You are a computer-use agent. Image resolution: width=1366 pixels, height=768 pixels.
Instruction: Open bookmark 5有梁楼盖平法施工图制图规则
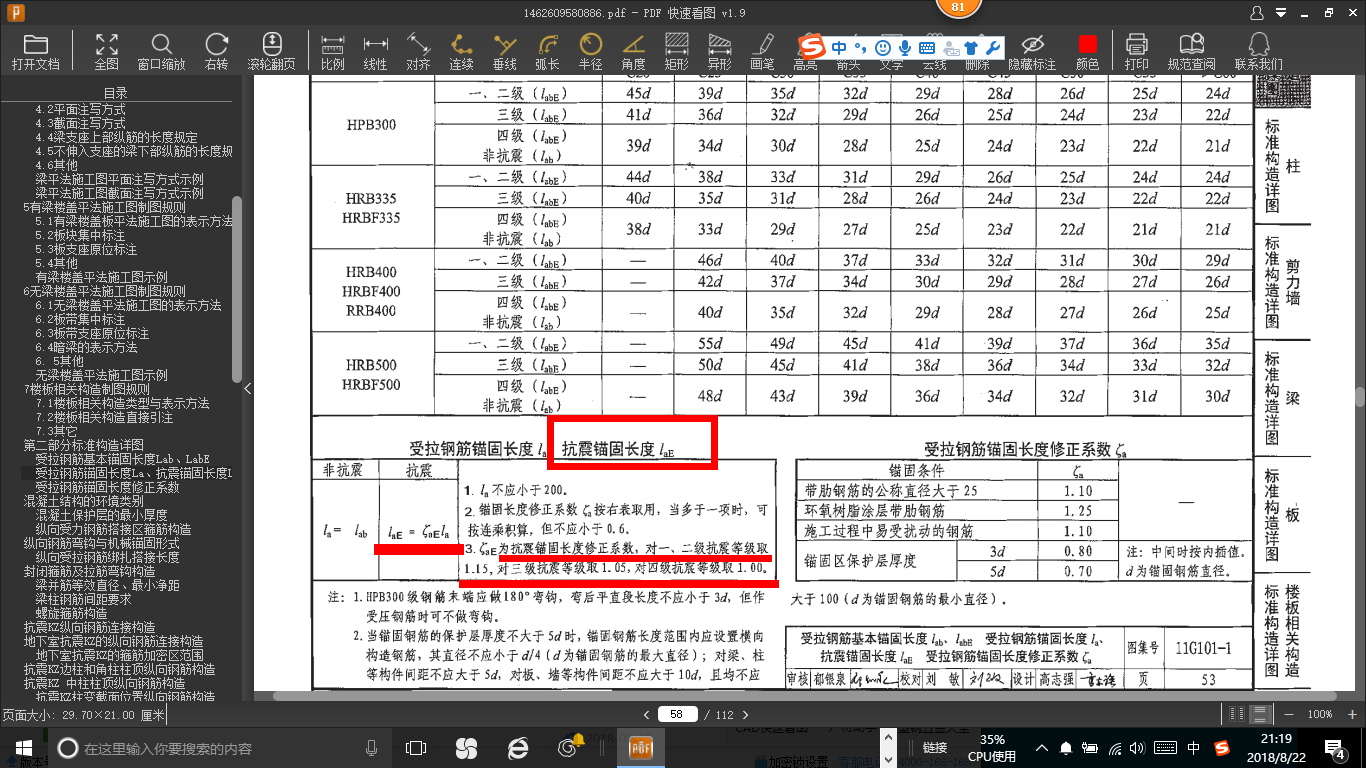tap(104, 207)
